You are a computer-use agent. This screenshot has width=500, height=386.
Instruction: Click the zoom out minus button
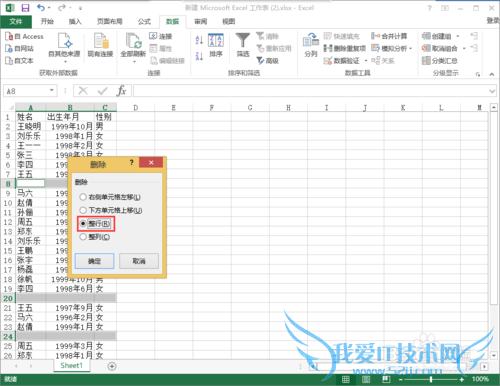point(401,379)
